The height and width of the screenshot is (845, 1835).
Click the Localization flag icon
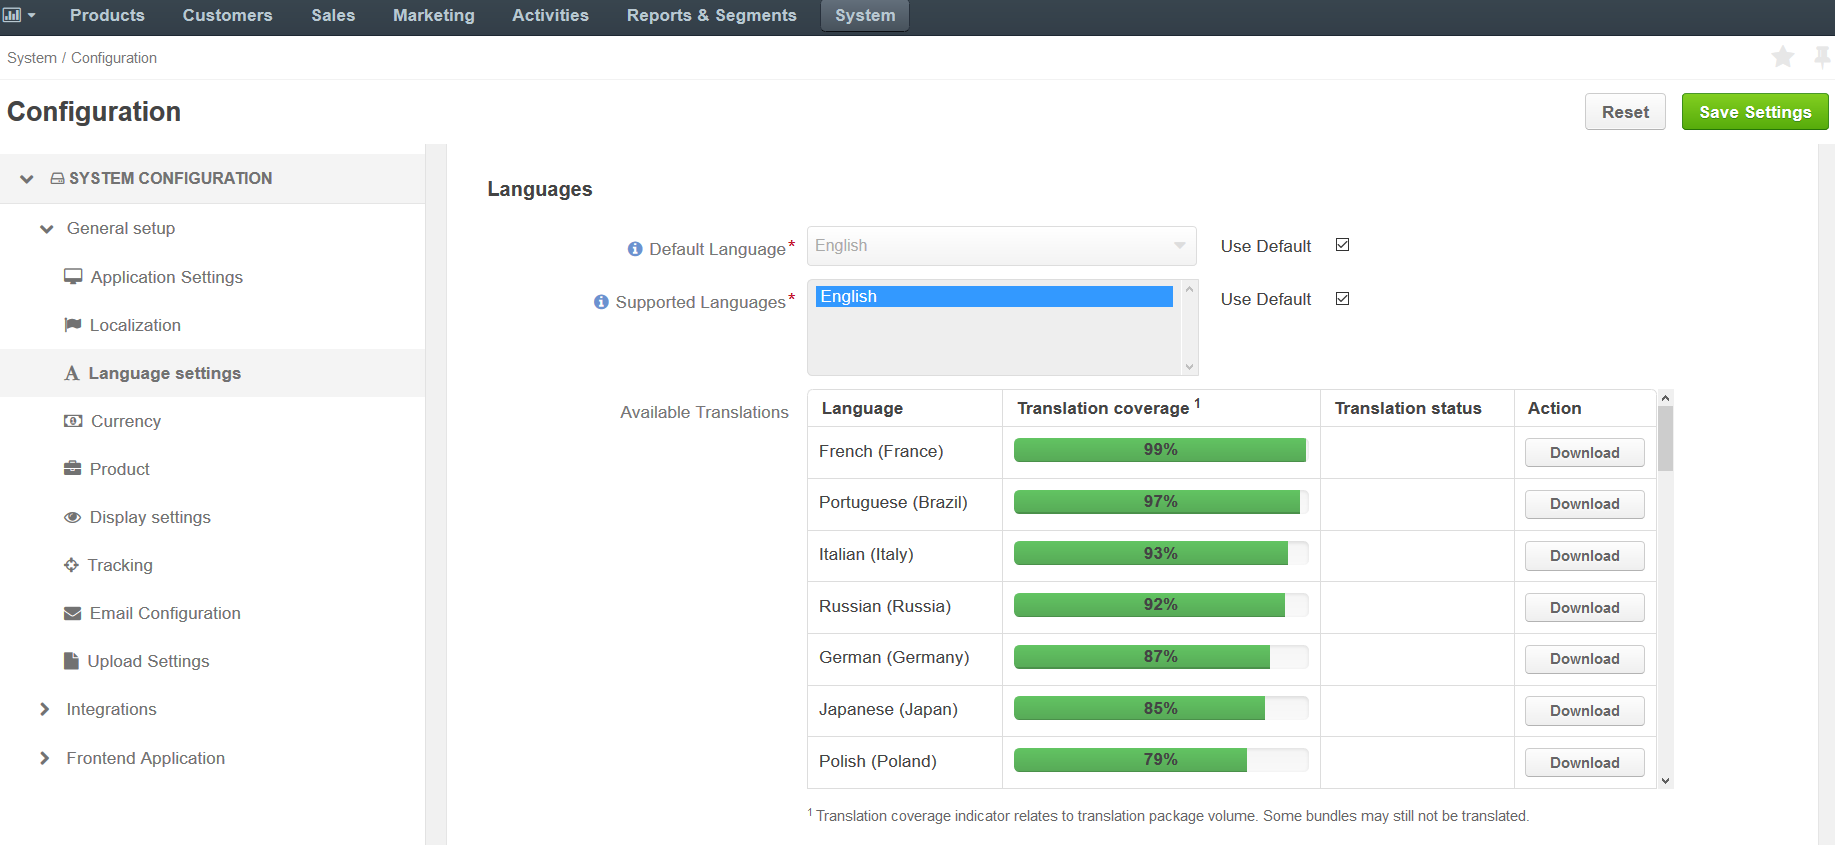pos(72,324)
